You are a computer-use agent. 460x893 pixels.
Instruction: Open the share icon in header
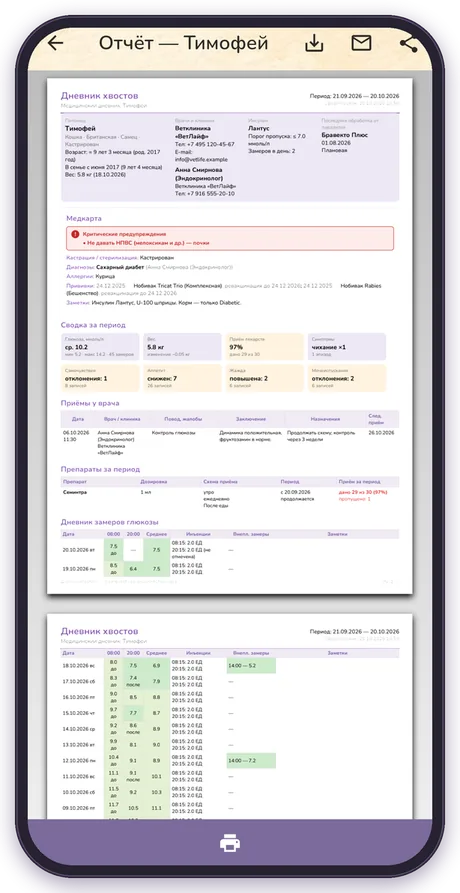(409, 43)
